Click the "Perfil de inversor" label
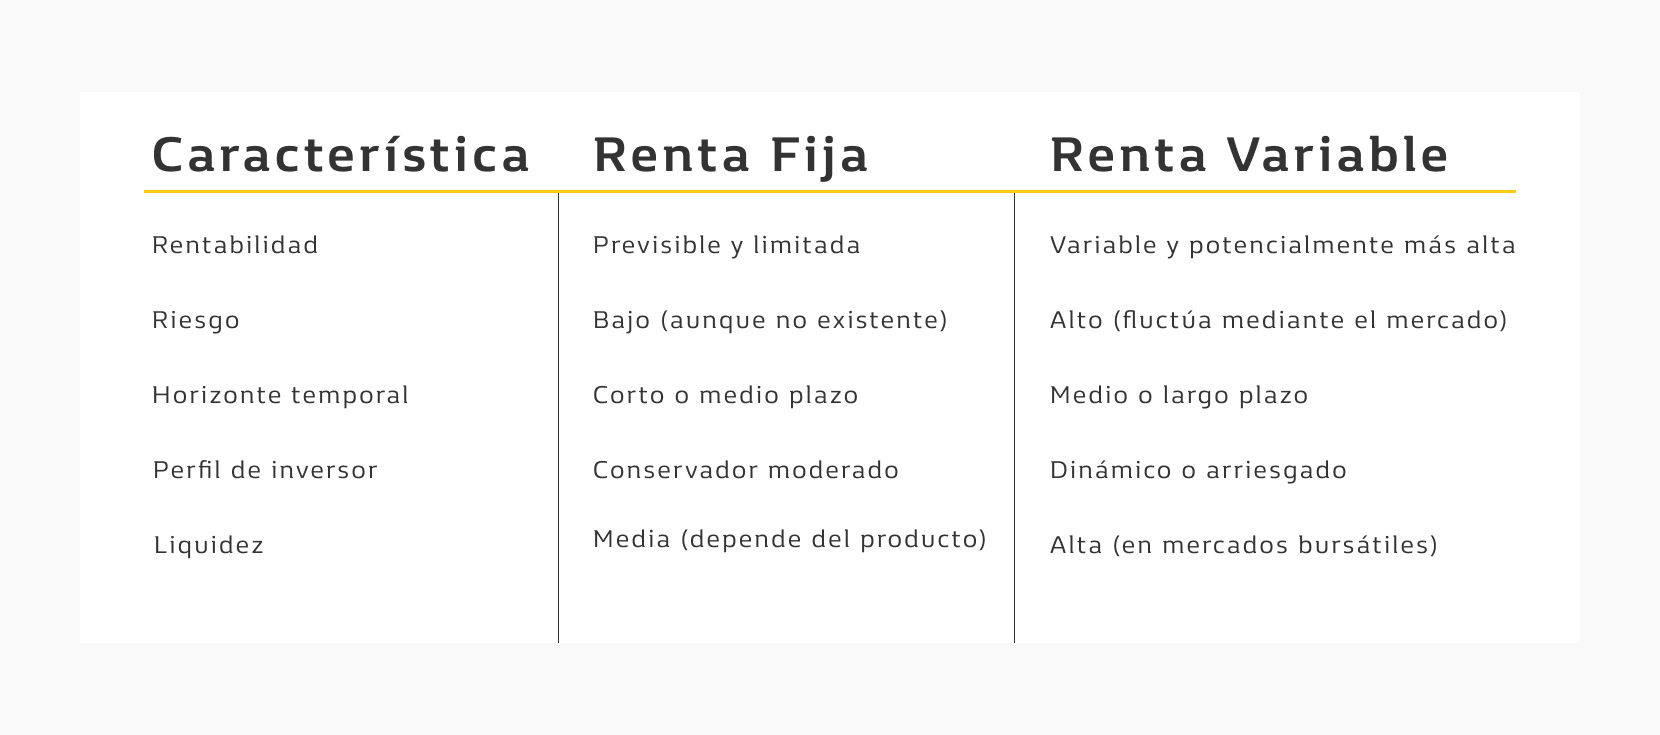This screenshot has height=735, width=1660. tap(265, 470)
